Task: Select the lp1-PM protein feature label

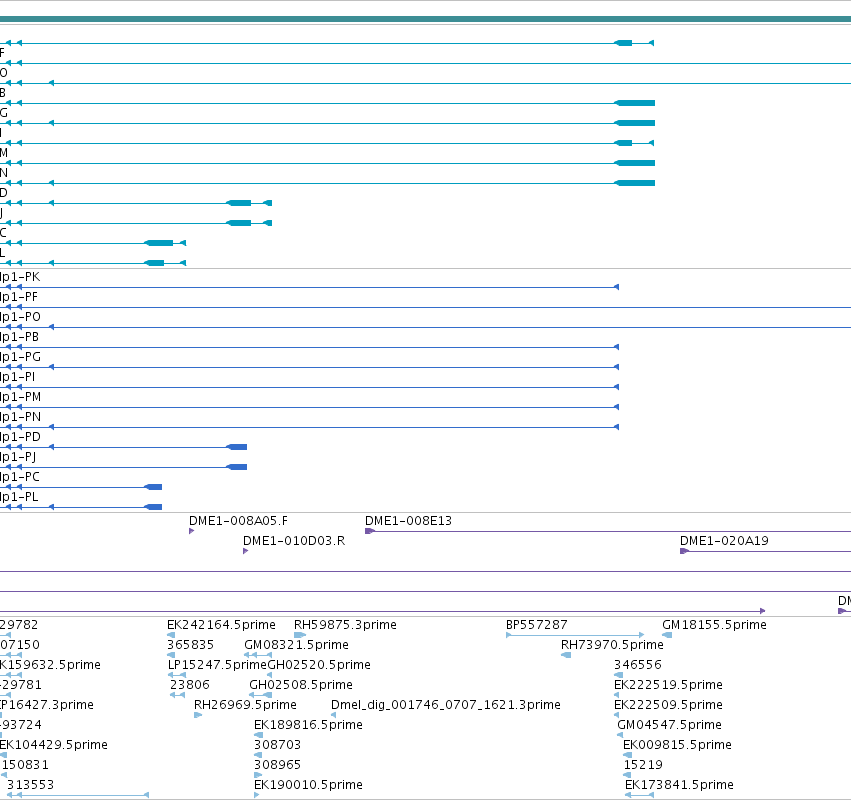Action: click(21, 397)
